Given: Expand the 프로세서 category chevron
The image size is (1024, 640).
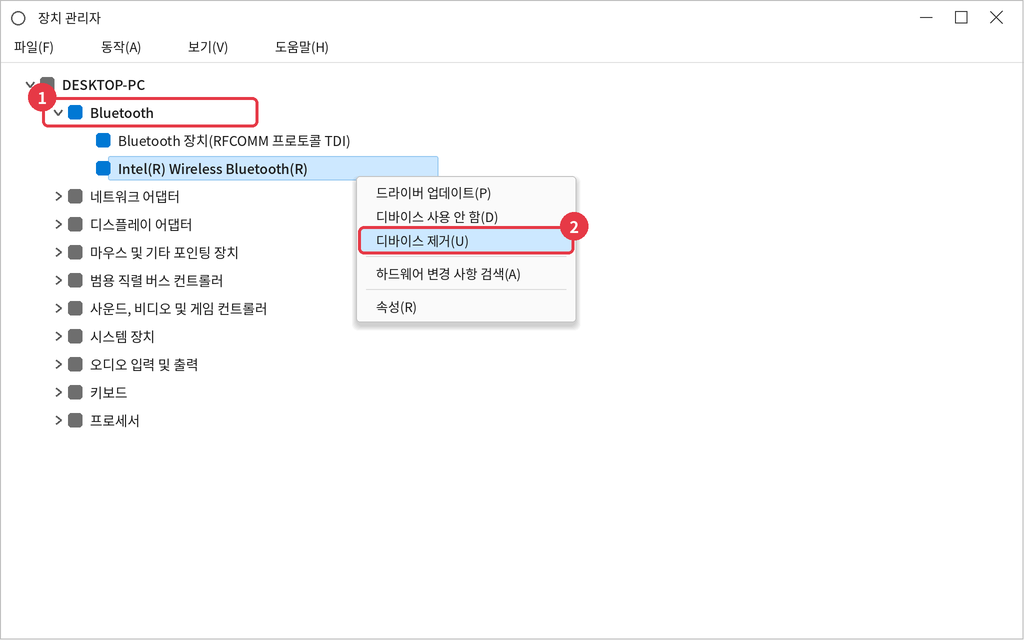Looking at the screenshot, I should (x=58, y=421).
